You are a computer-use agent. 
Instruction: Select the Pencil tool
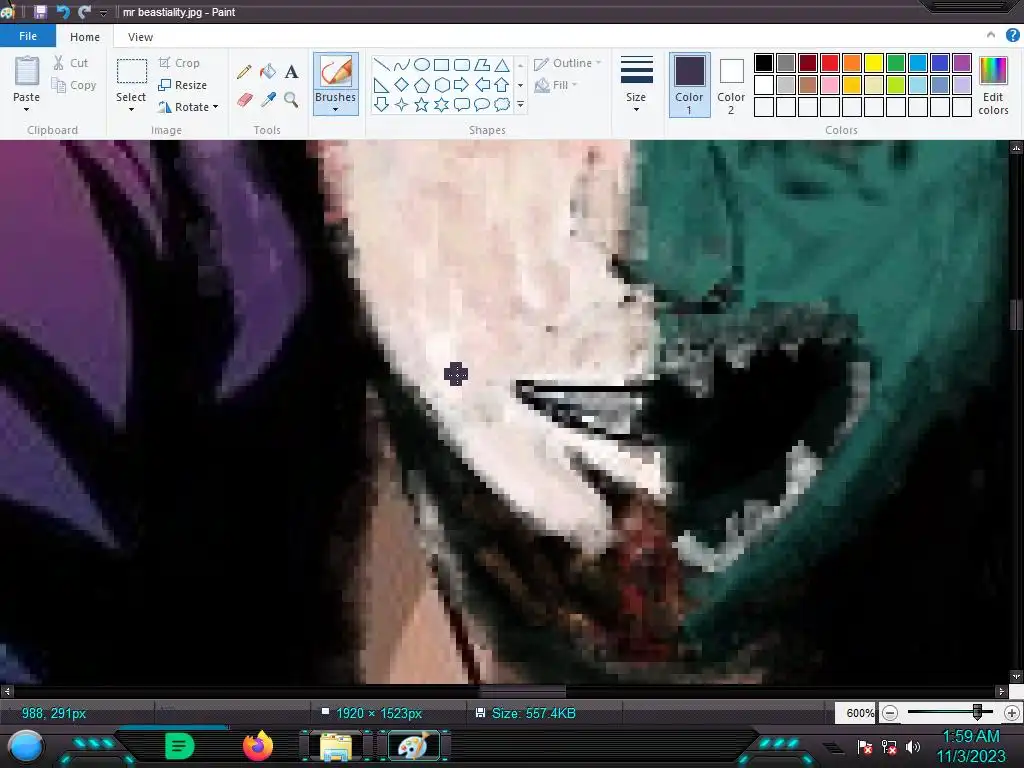click(244, 72)
